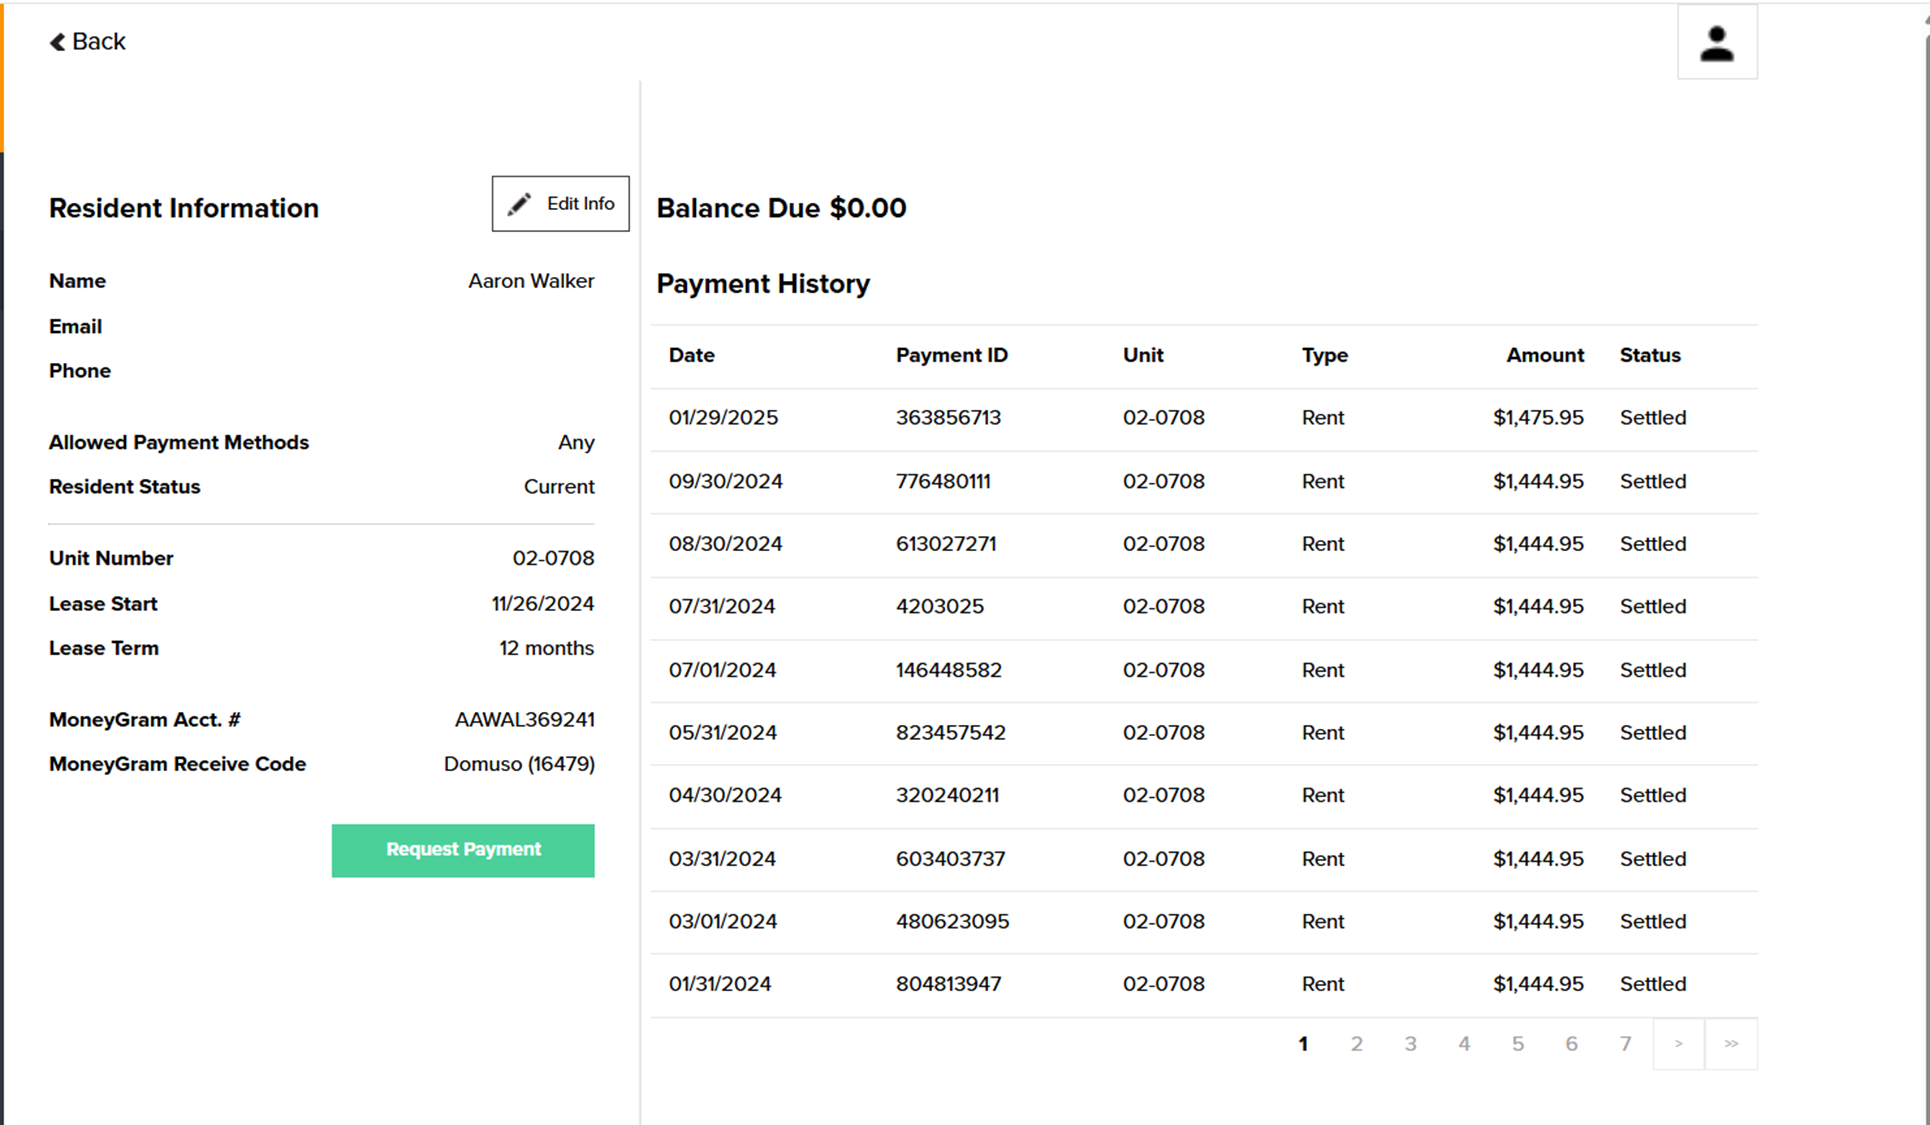Click the Amount column header
Viewport: 1930px width, 1125px height.
click(x=1544, y=355)
